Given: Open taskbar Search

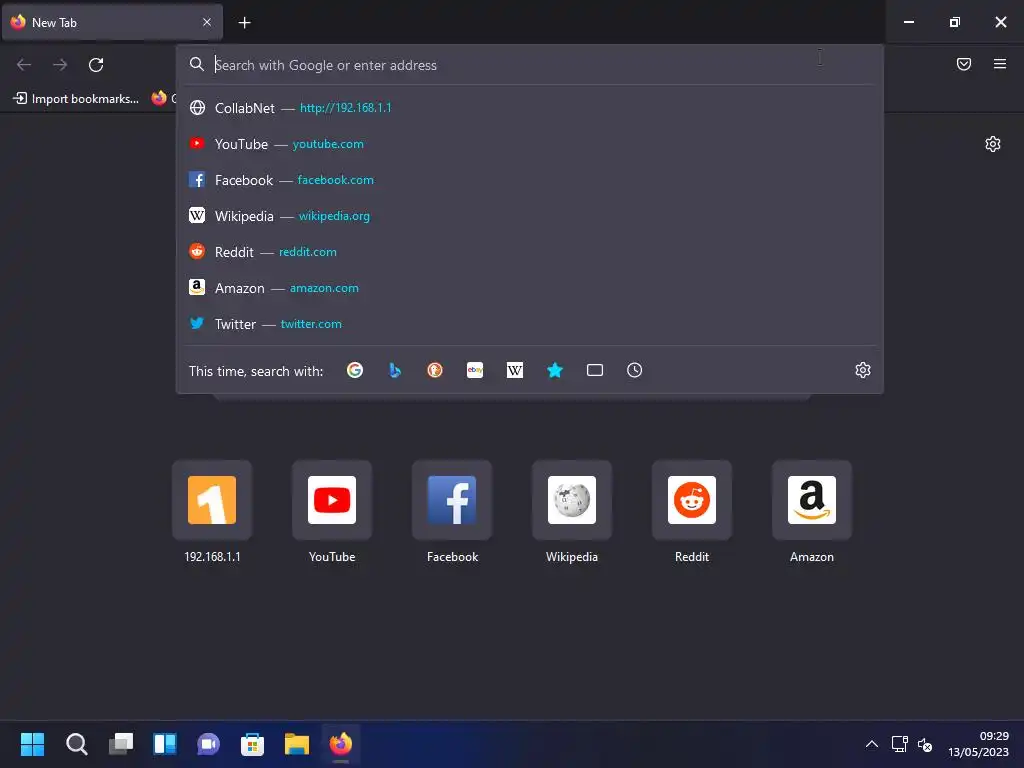Looking at the screenshot, I should tap(76, 744).
